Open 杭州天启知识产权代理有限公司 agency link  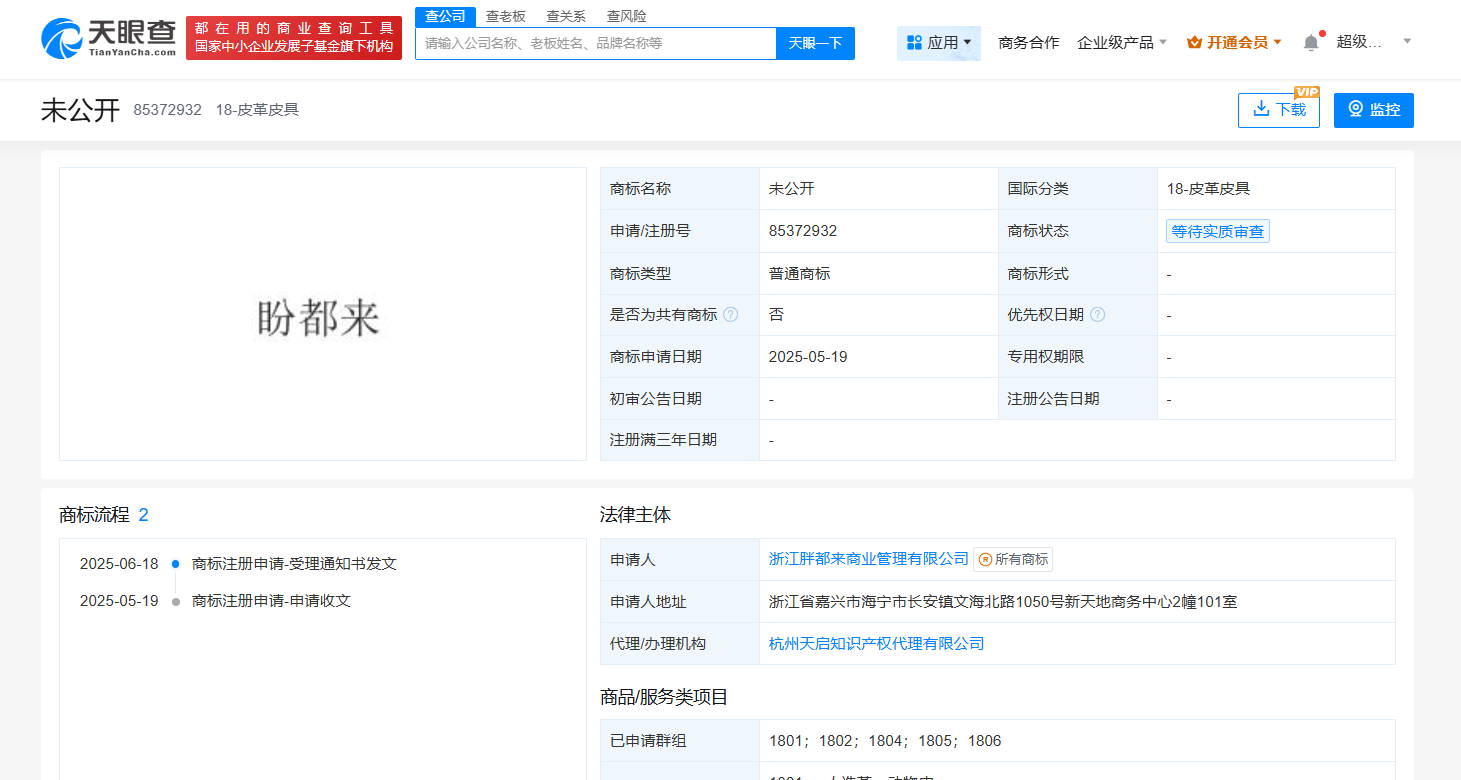876,644
